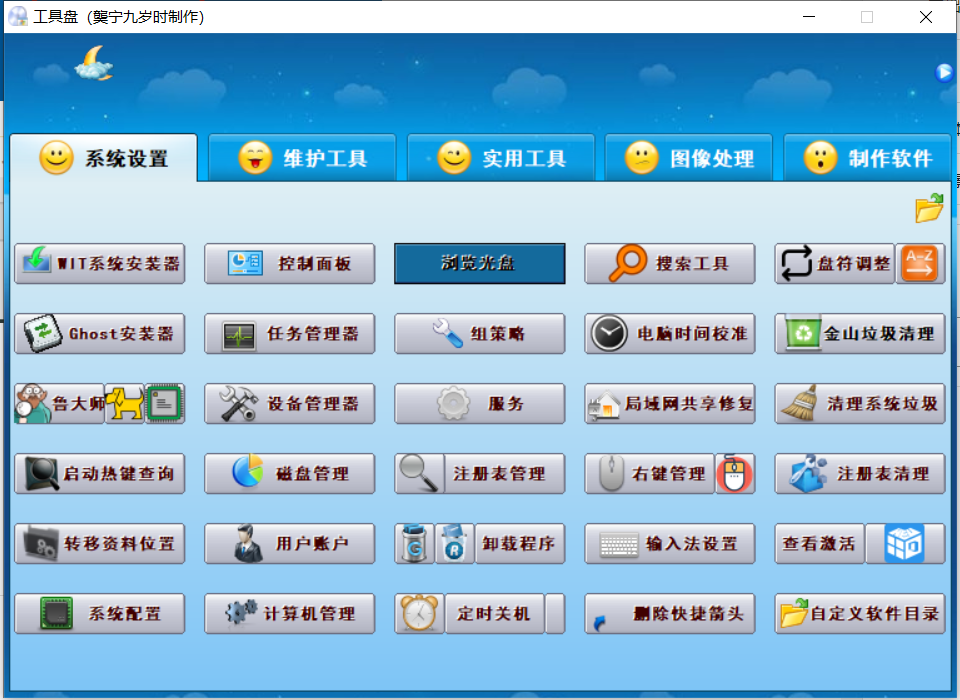
Task: Open the 定时关机 alarm clock shutdown tool
Action: [479, 613]
